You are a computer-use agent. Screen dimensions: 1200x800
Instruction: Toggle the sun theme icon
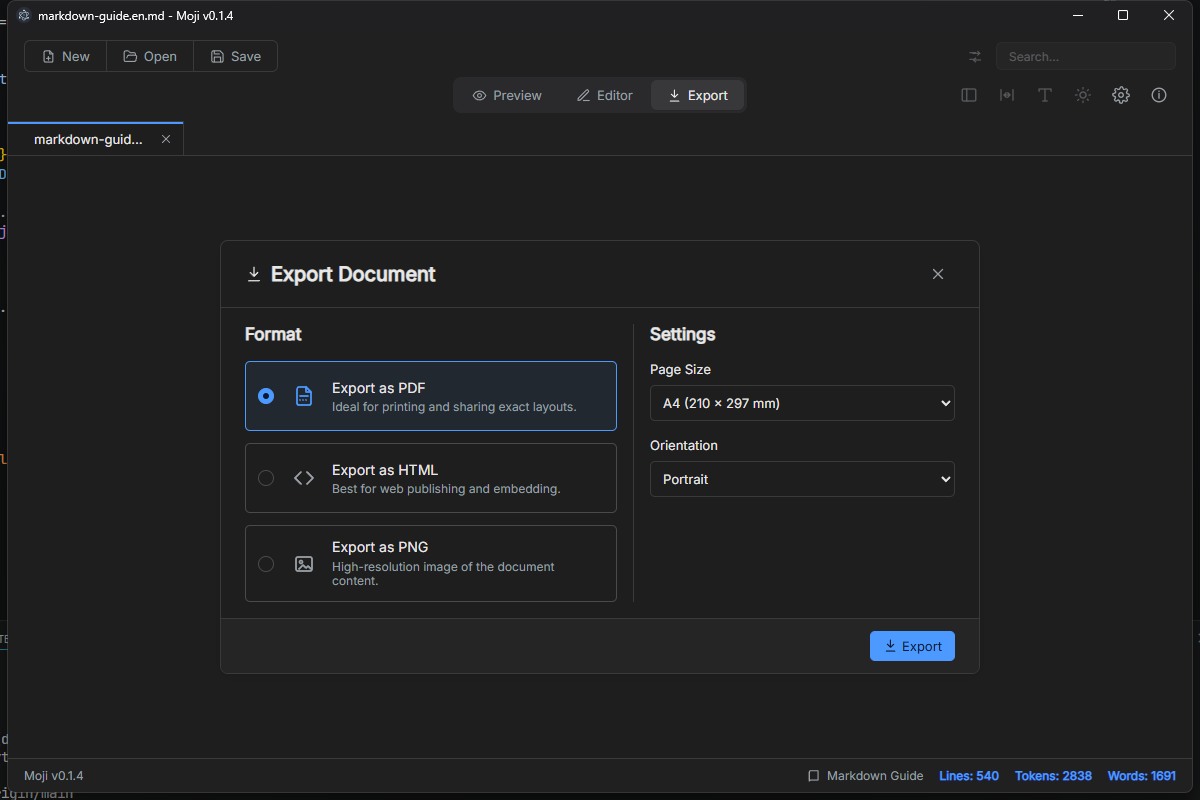1083,95
